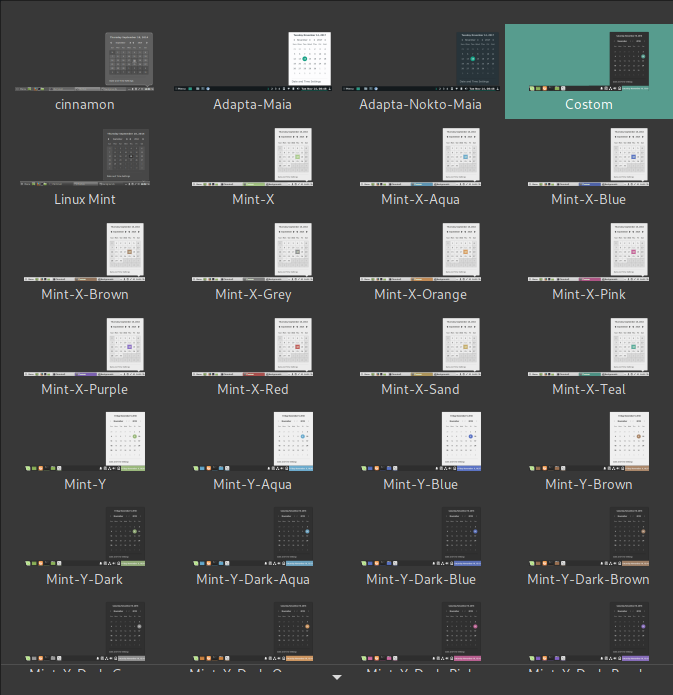Viewport: 673px width, 695px height.
Task: Apply the Mint-Y-Aqua theme
Action: point(252,451)
